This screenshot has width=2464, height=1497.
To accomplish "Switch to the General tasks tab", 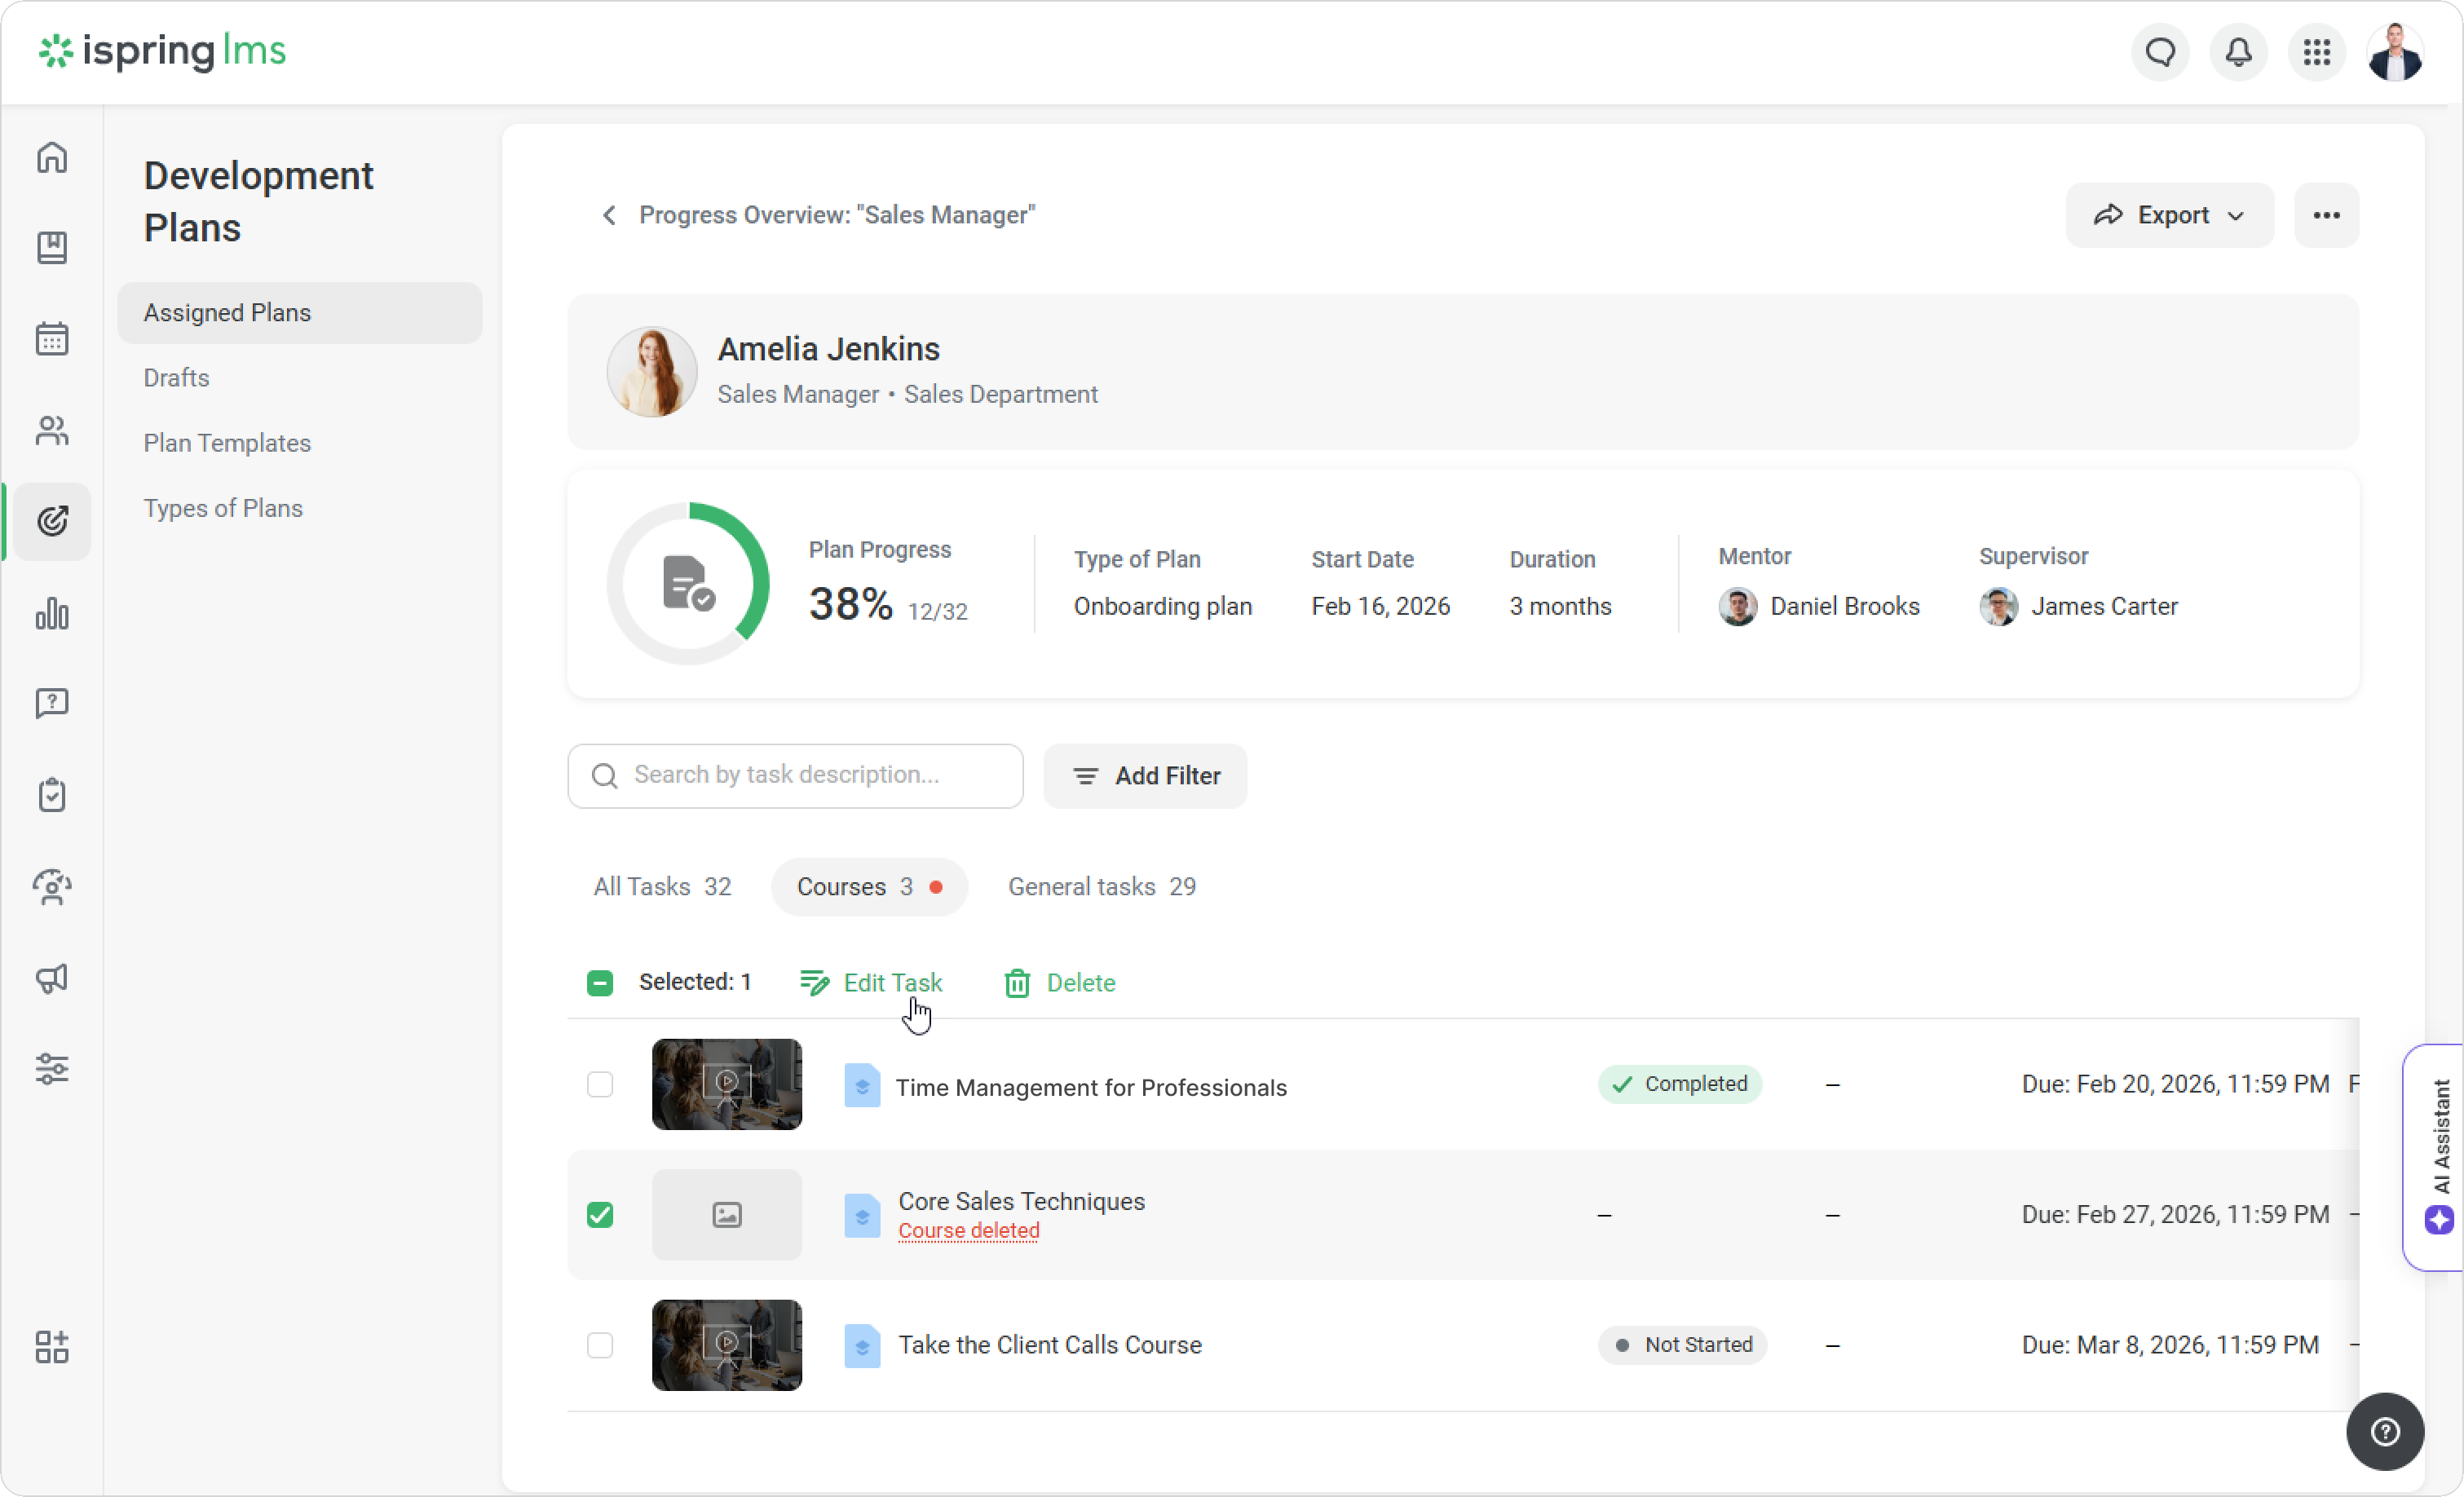I will tap(1101, 886).
